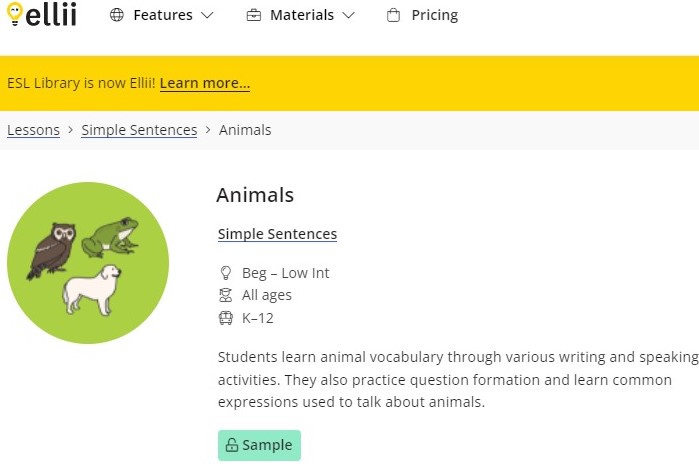Screen dimensions: 699x464
Task: Click the Ellii lightbulb logo
Action: pos(42,14)
